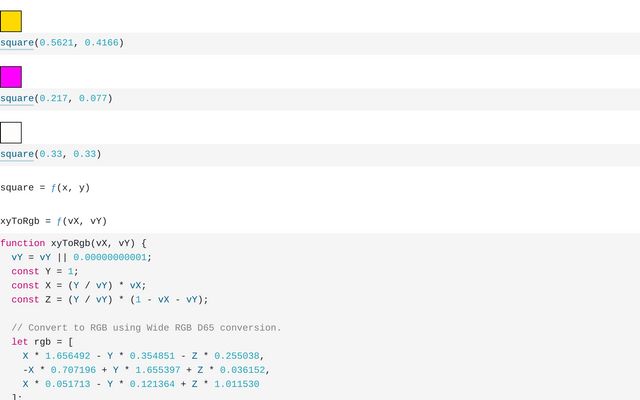
Task: Click the 0.217 number in second cell
Action: pos(52,99)
